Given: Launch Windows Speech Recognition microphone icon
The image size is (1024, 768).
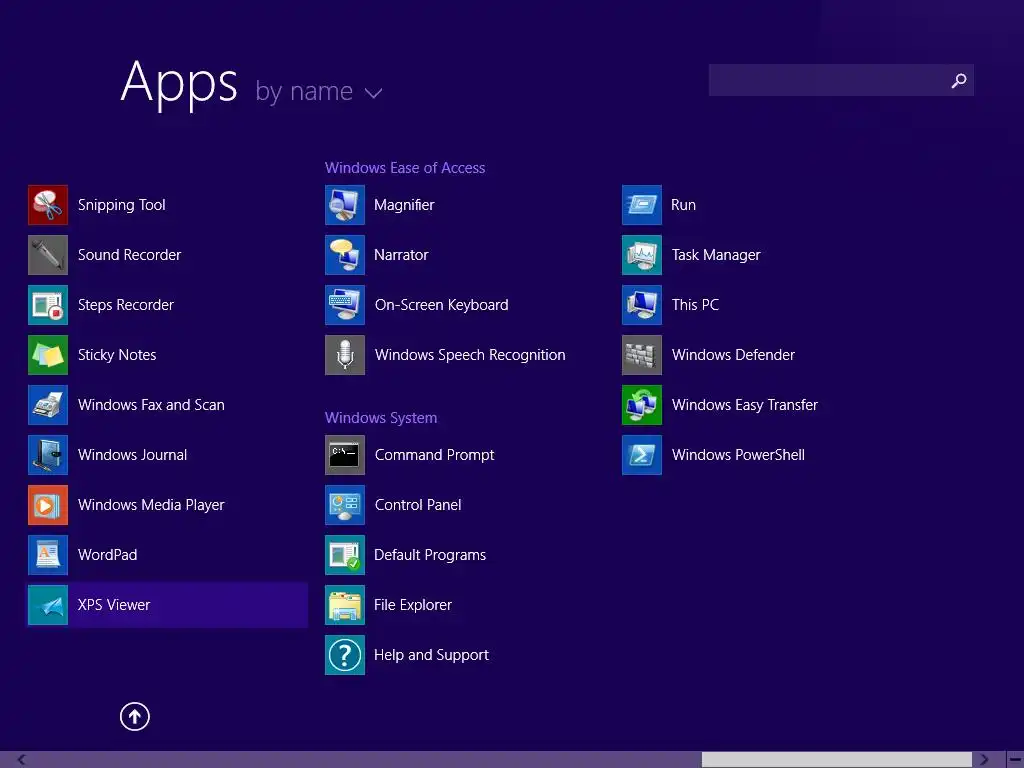Looking at the screenshot, I should pyautogui.click(x=345, y=355).
